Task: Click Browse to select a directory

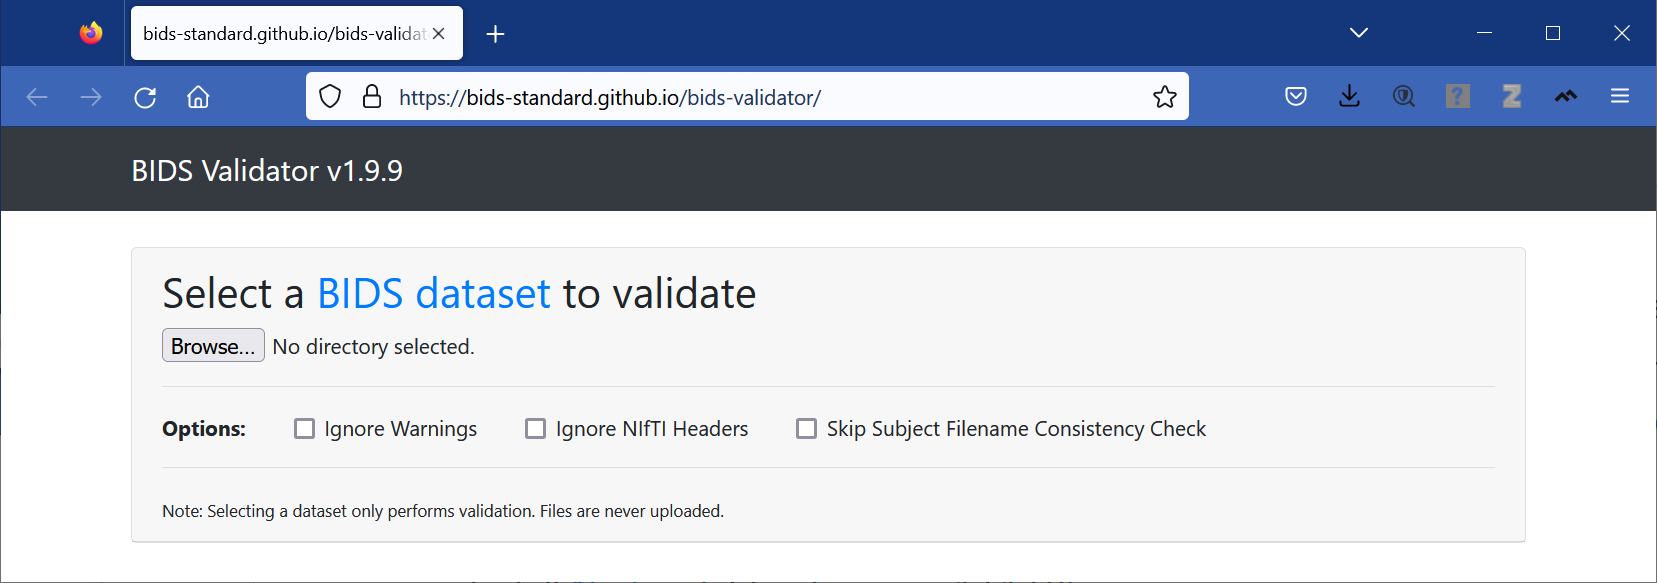Action: pos(213,346)
